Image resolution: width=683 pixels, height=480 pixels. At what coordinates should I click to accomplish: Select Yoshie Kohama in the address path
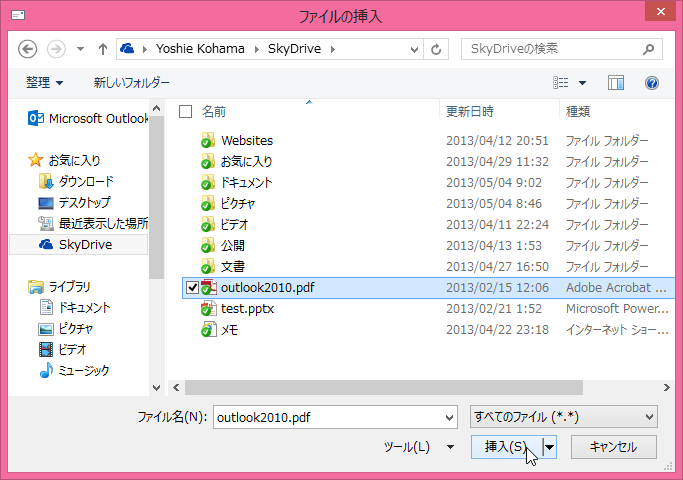[x=200, y=49]
